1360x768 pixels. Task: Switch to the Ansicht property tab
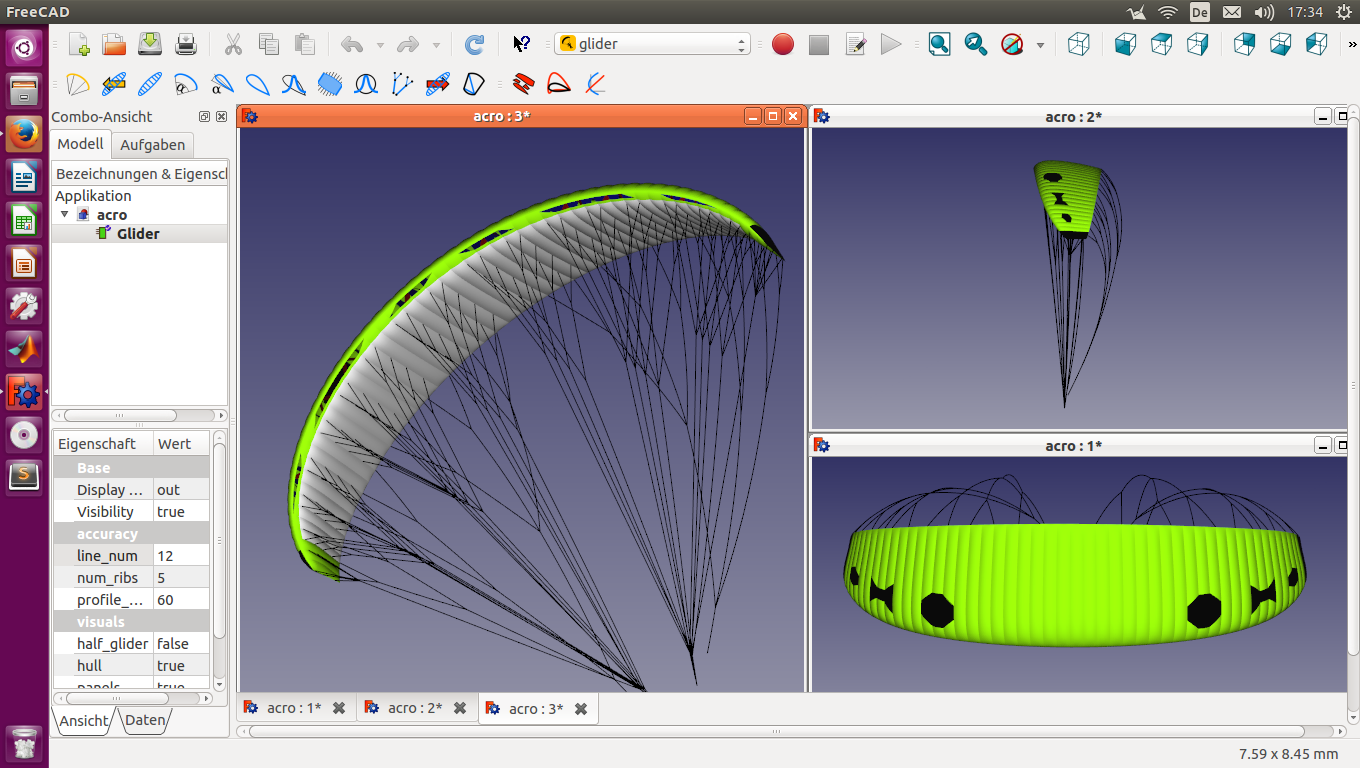tap(84, 720)
